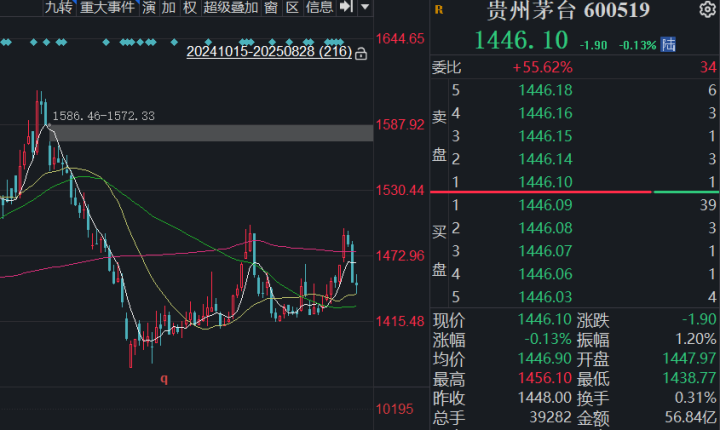Viewport: 720px width, 430px height.
Task: Select buy level 2 price 1446.08
Action: pyautogui.click(x=545, y=228)
